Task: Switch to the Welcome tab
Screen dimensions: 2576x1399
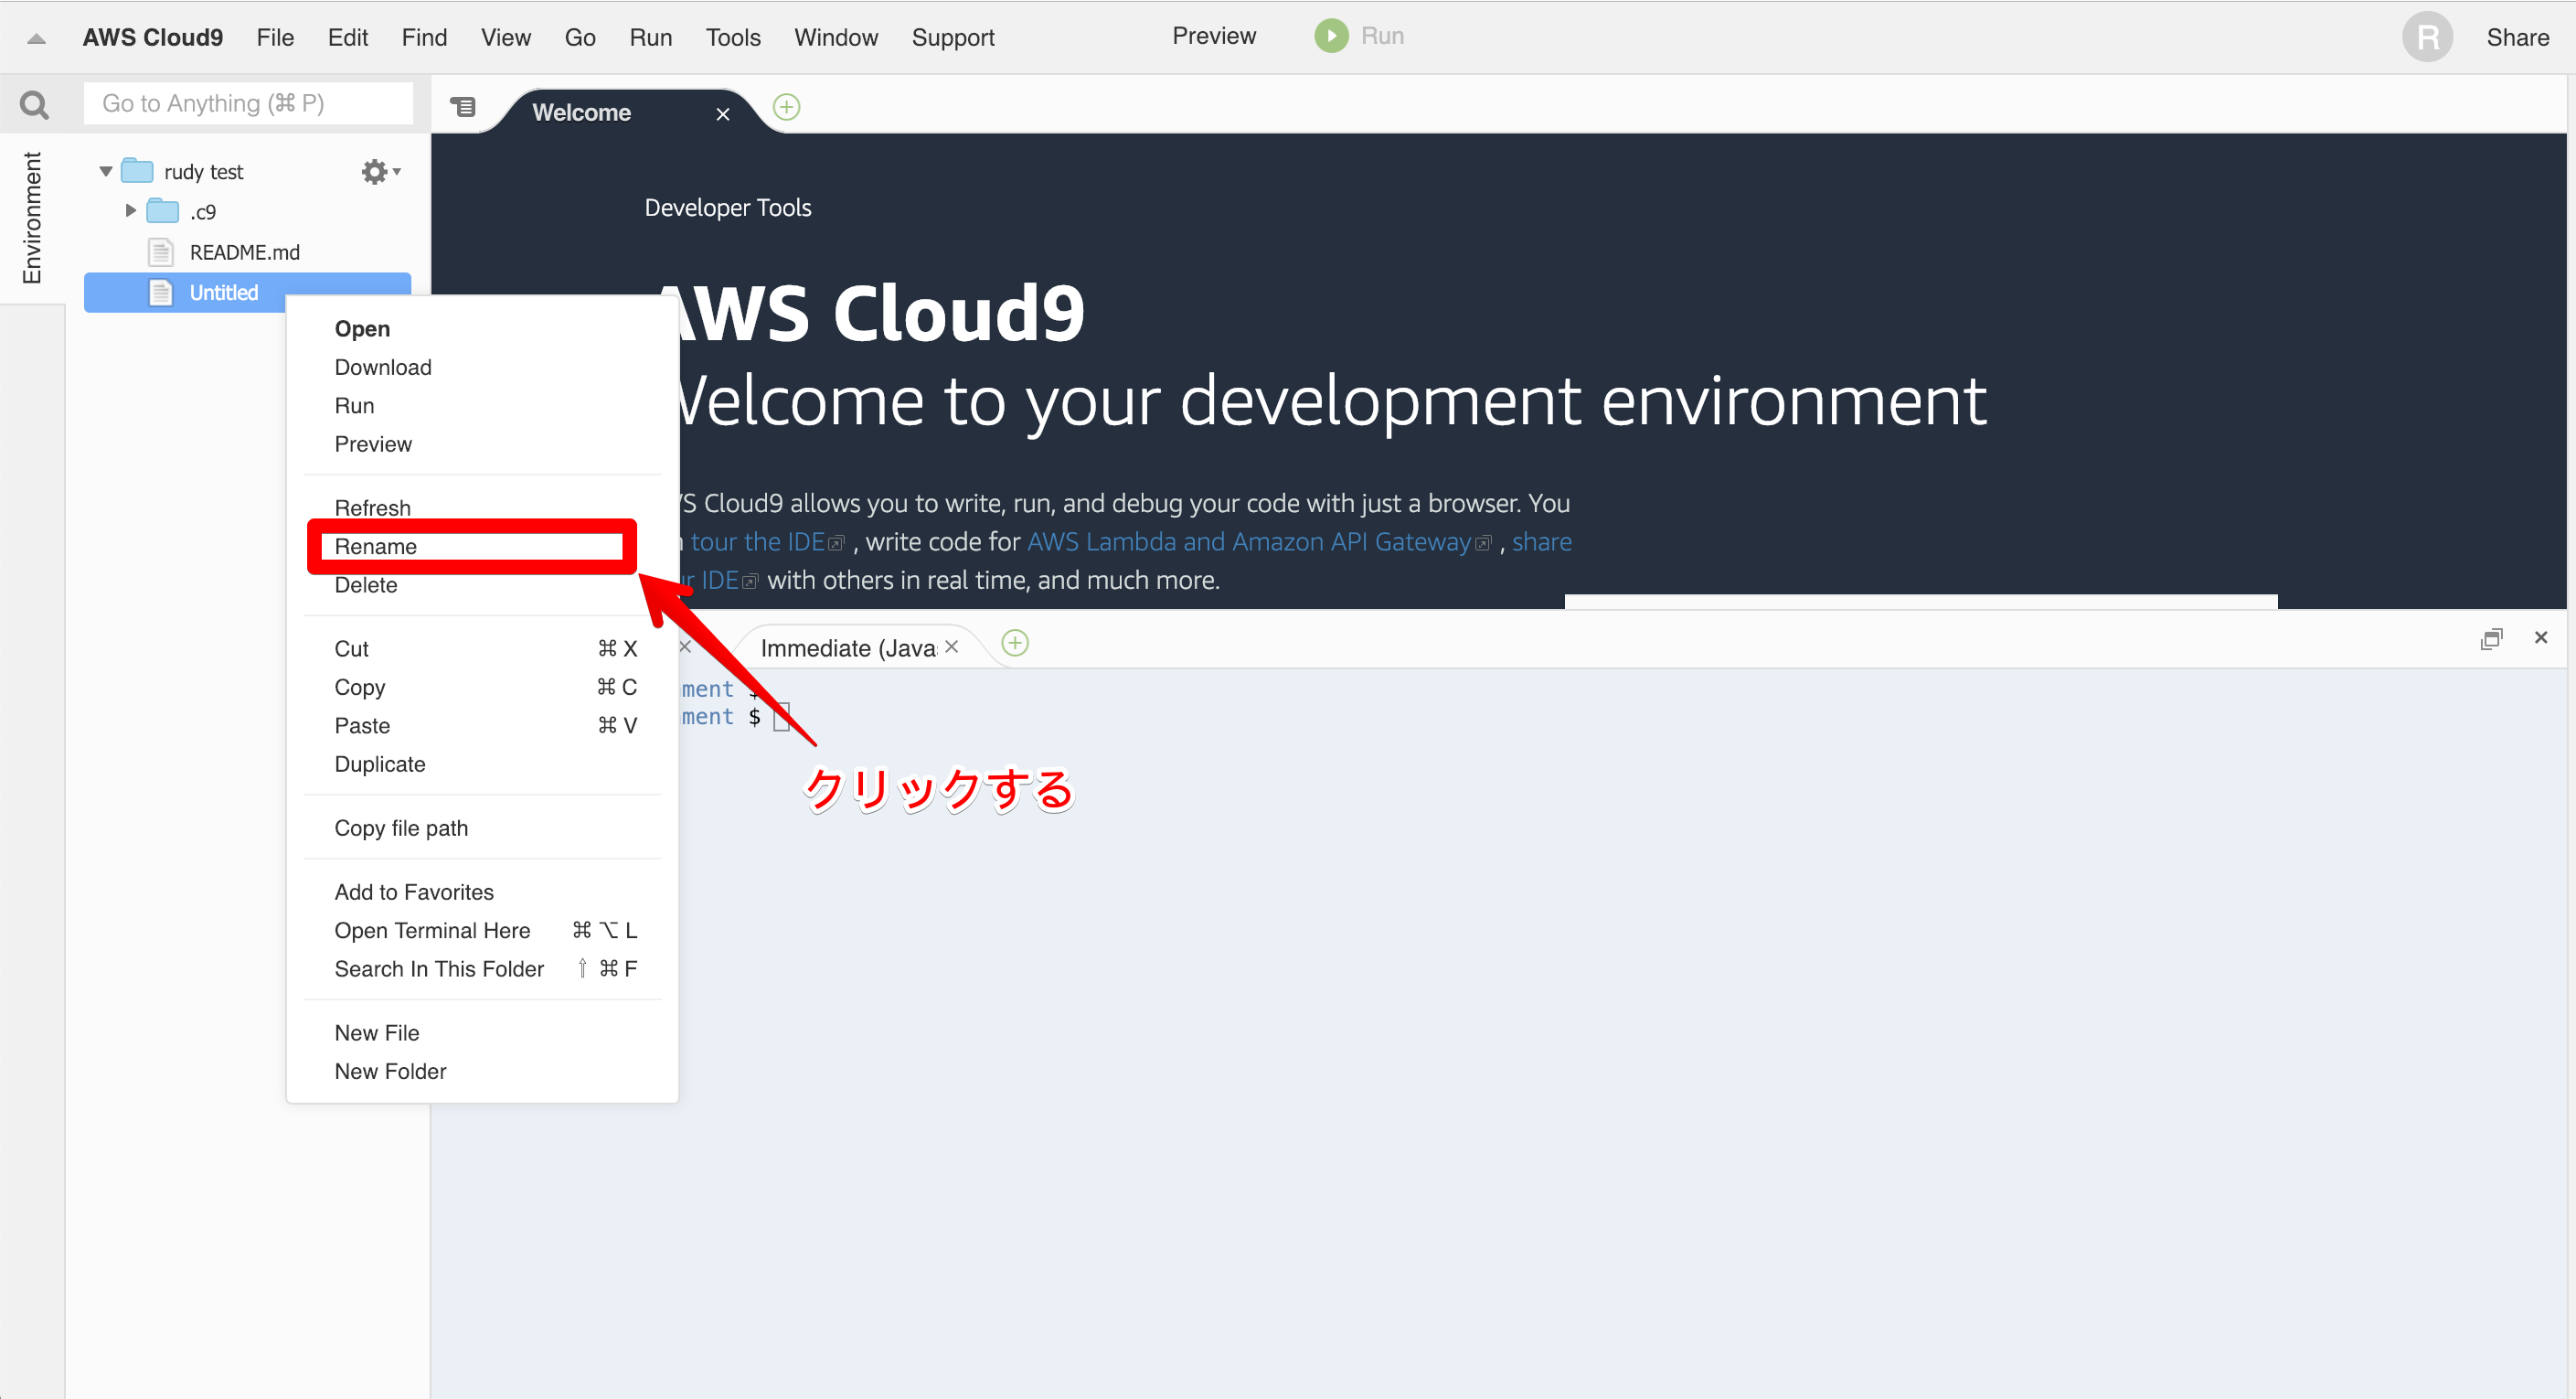Action: (x=582, y=113)
